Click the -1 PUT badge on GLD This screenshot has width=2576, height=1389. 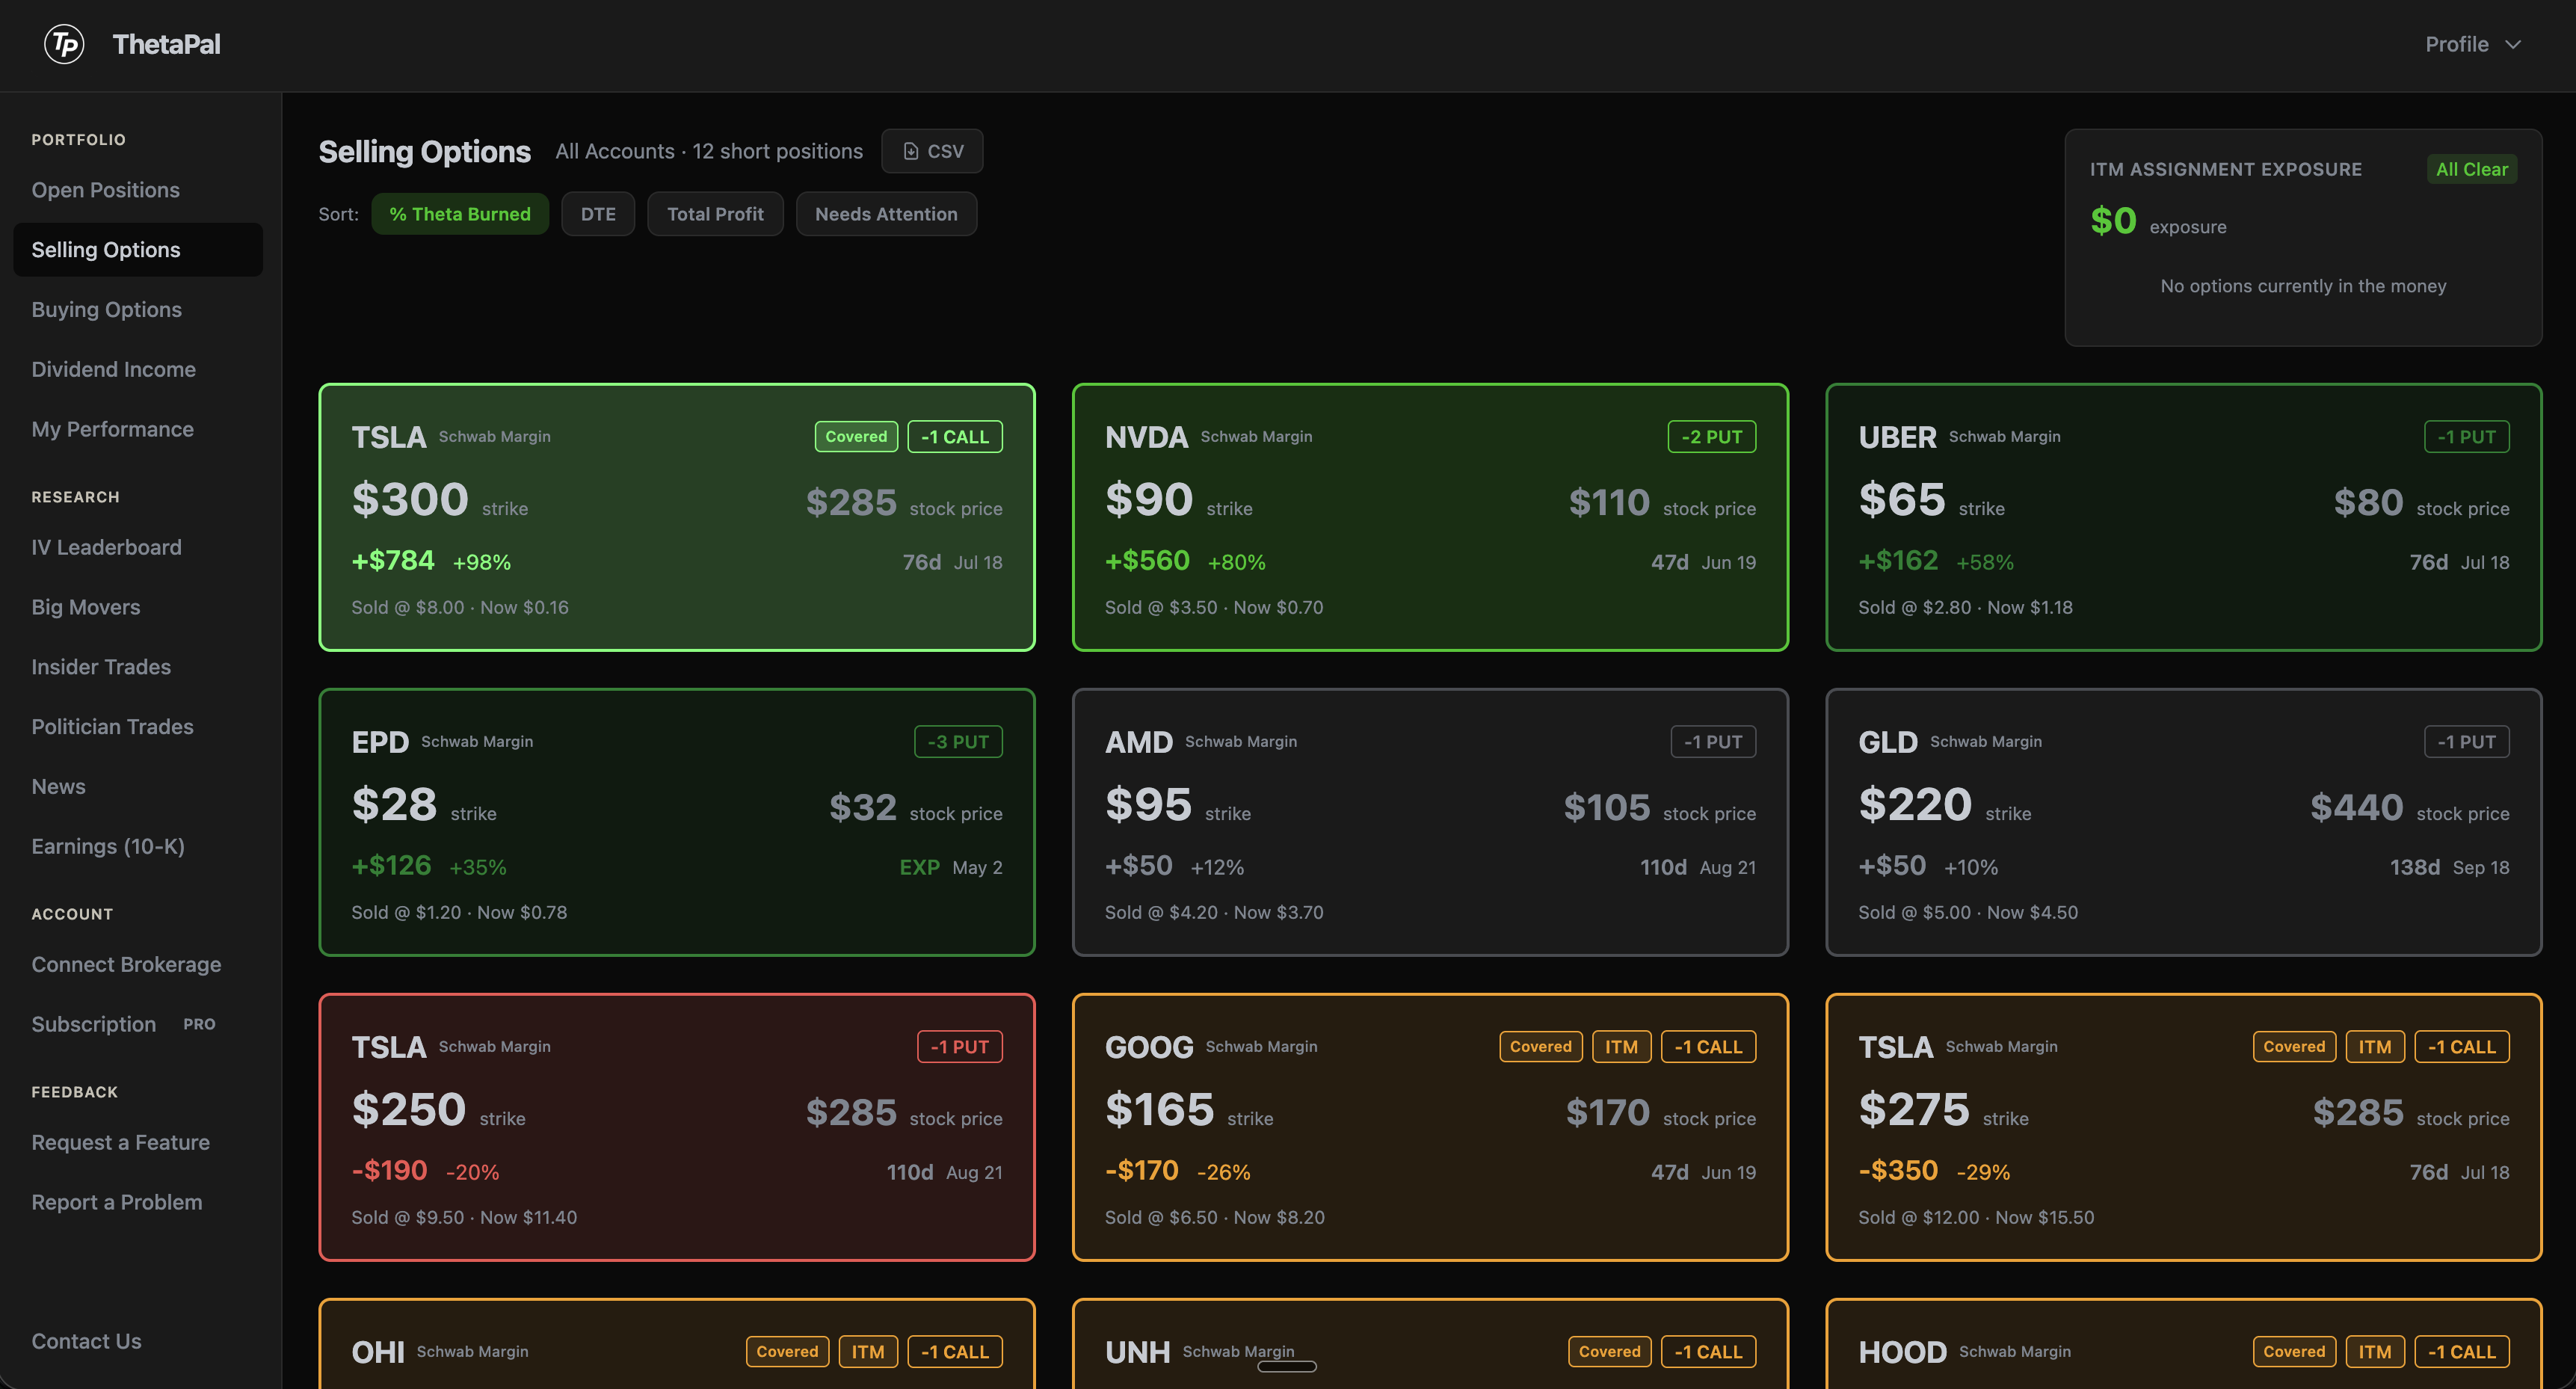click(x=2467, y=742)
